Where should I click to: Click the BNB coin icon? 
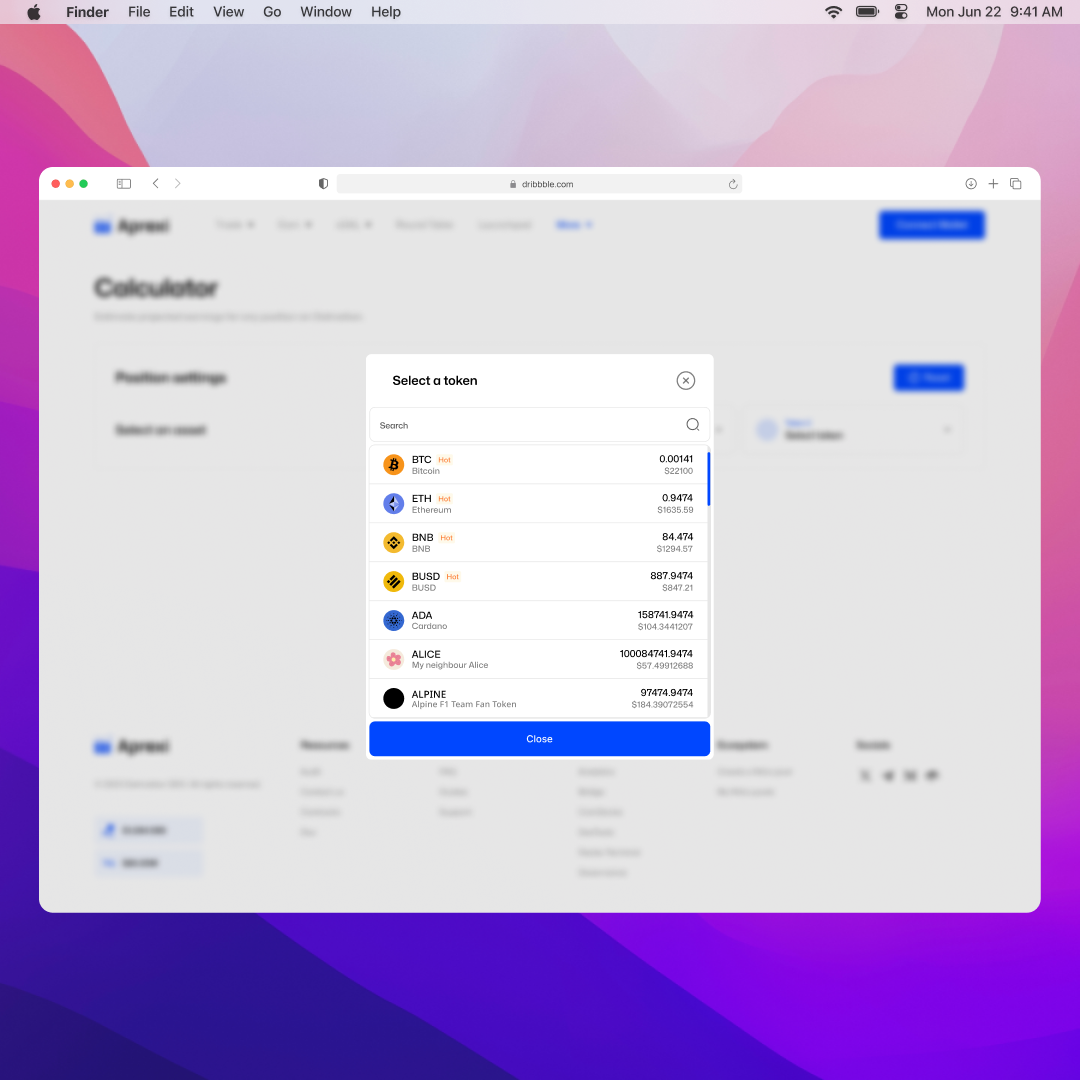pos(393,542)
